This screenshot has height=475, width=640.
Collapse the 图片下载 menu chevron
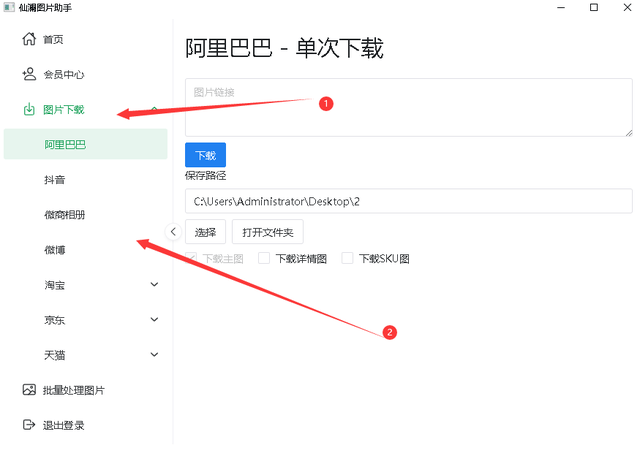(154, 109)
